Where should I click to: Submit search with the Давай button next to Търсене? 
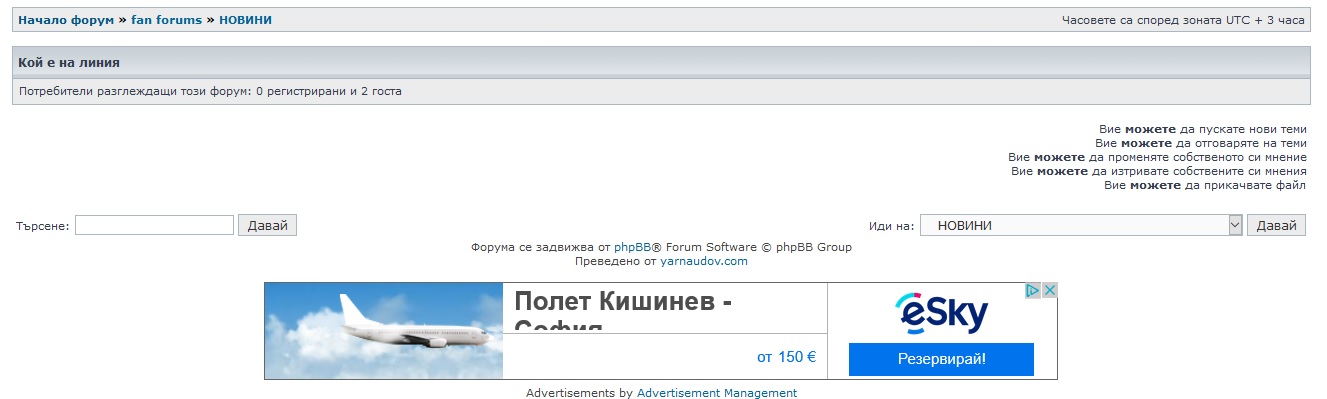[x=267, y=225]
